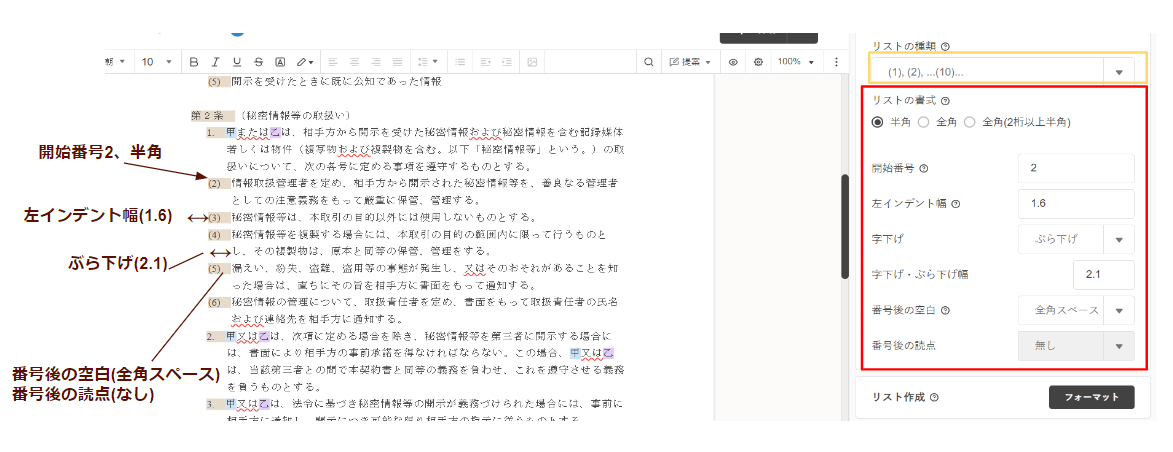Open the list type dropdown (1), (2)
Viewport: 1173px width, 452px height.
point(1002,71)
